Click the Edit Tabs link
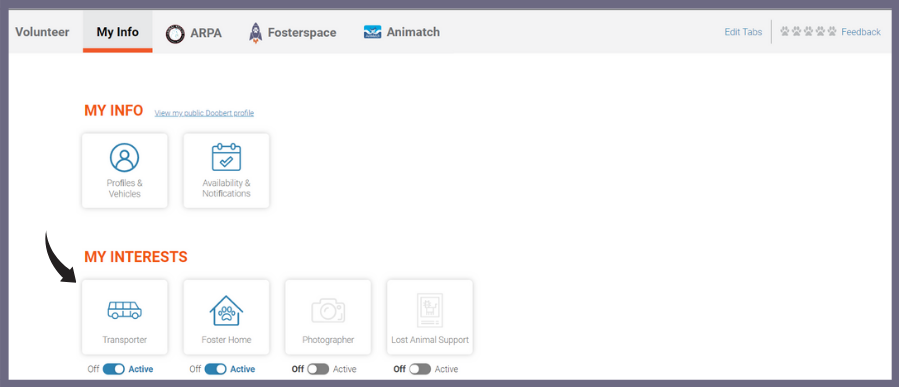 pyautogui.click(x=743, y=32)
